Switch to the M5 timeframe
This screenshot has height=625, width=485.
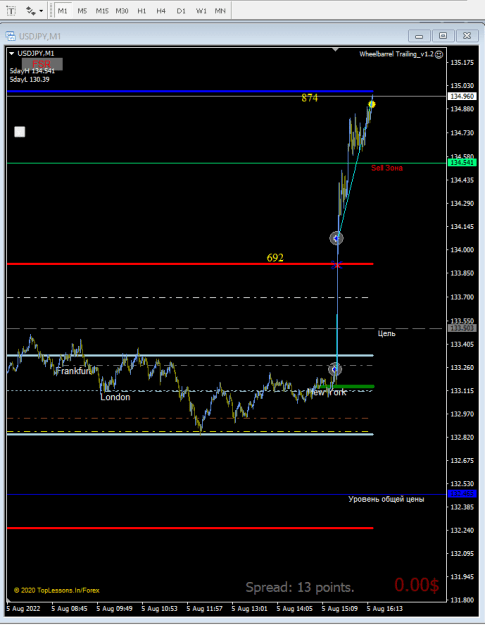click(x=82, y=11)
